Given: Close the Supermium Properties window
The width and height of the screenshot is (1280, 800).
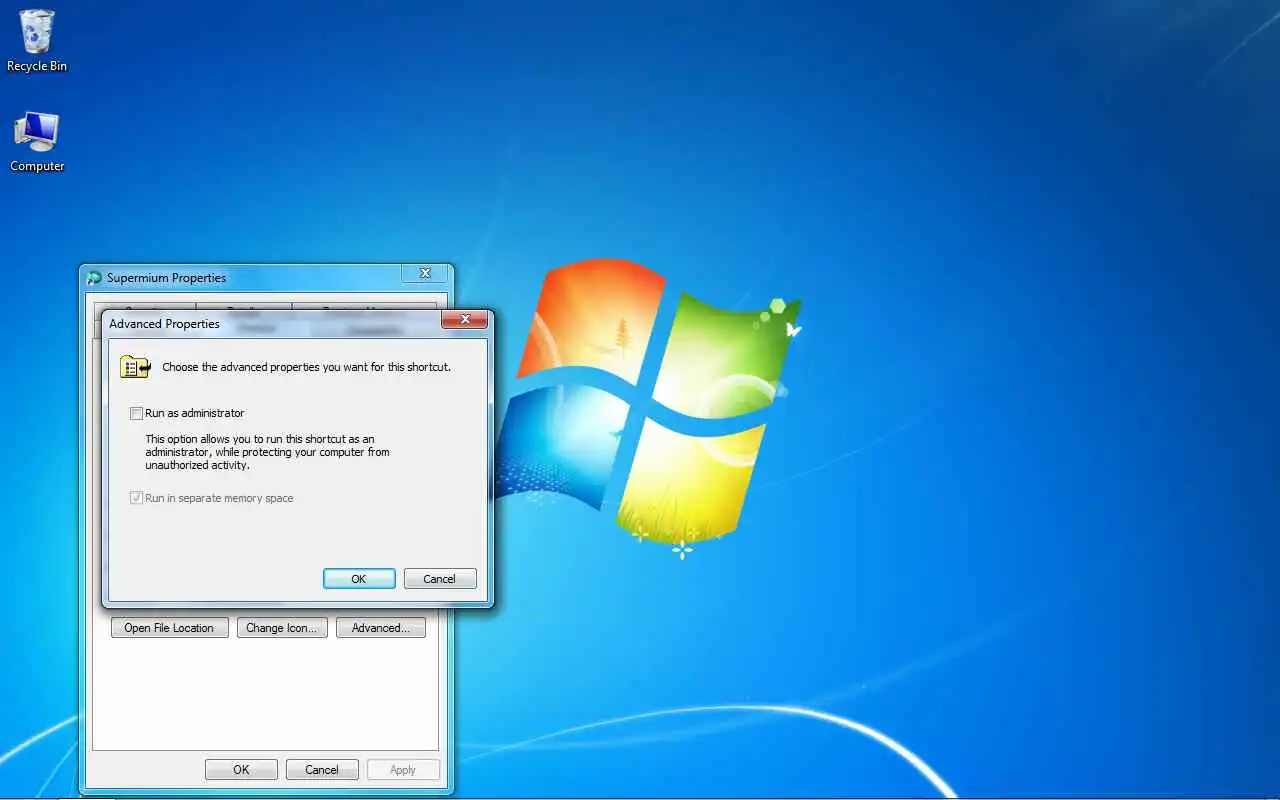Looking at the screenshot, I should coord(425,273).
